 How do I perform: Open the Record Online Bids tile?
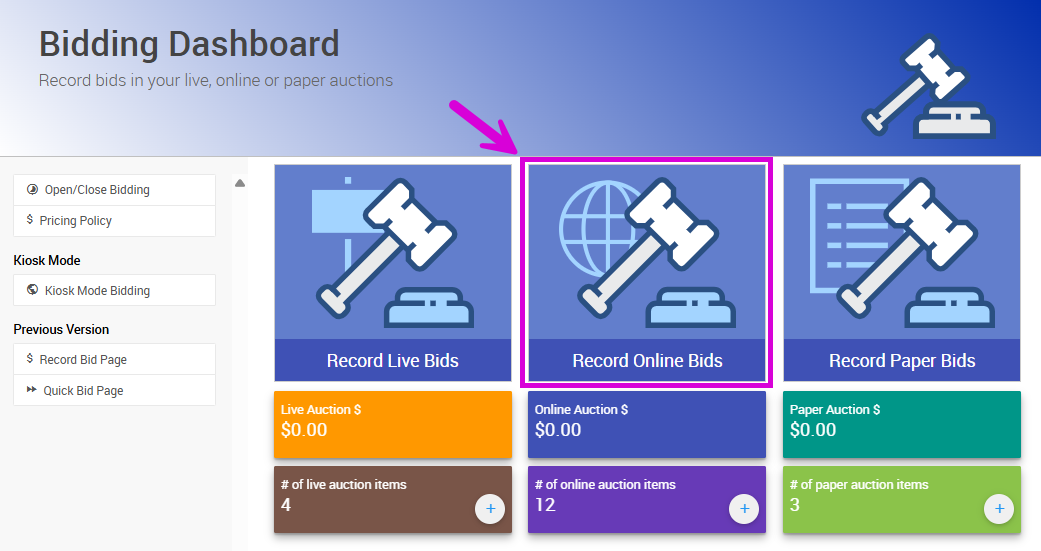(647, 272)
